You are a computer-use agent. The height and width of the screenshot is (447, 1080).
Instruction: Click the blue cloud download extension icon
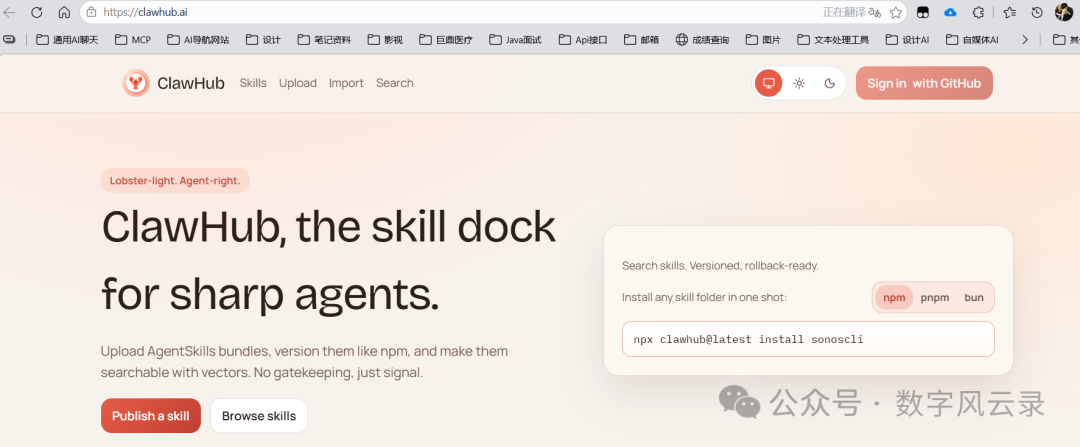tap(951, 12)
